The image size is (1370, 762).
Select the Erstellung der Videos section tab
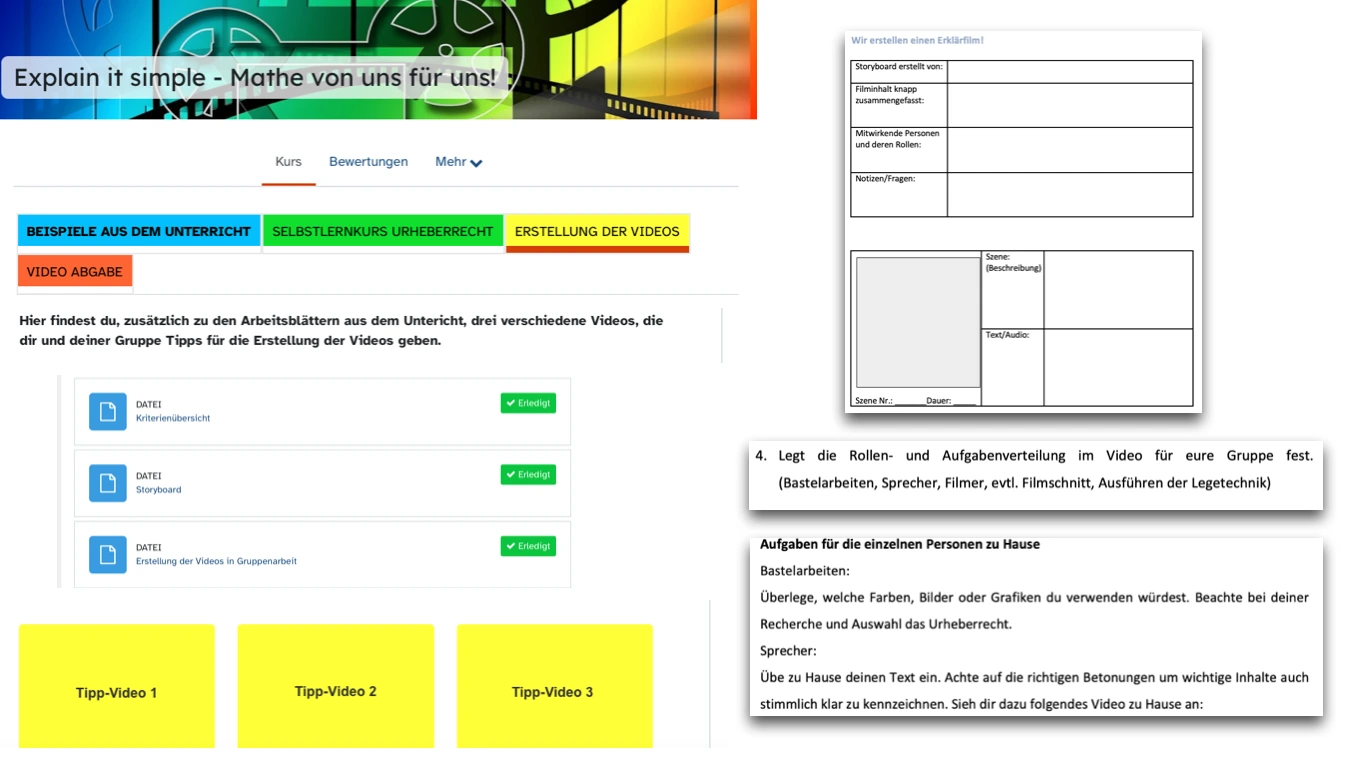(597, 232)
